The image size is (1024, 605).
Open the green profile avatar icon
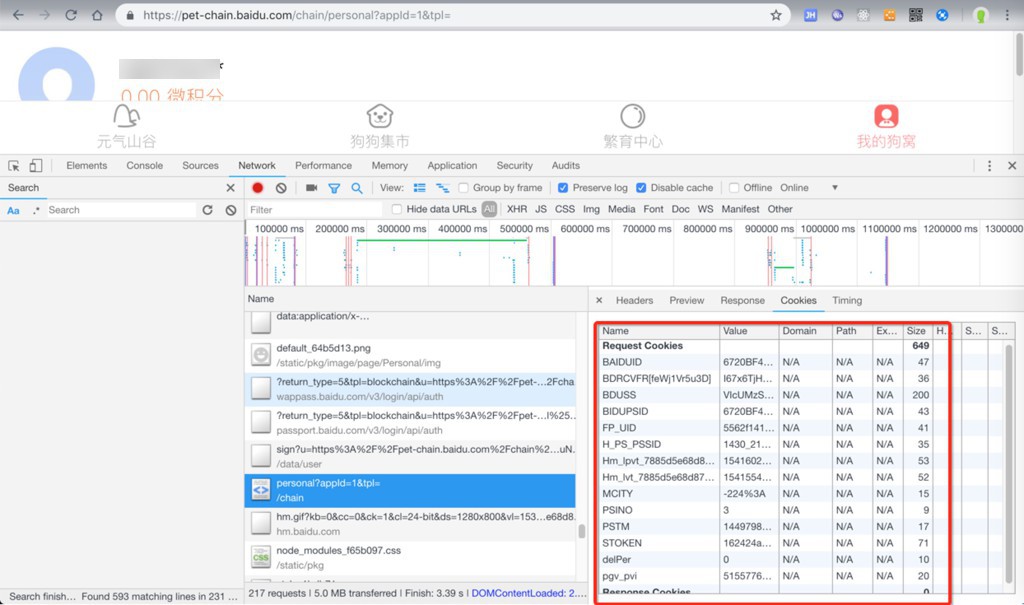pos(980,15)
